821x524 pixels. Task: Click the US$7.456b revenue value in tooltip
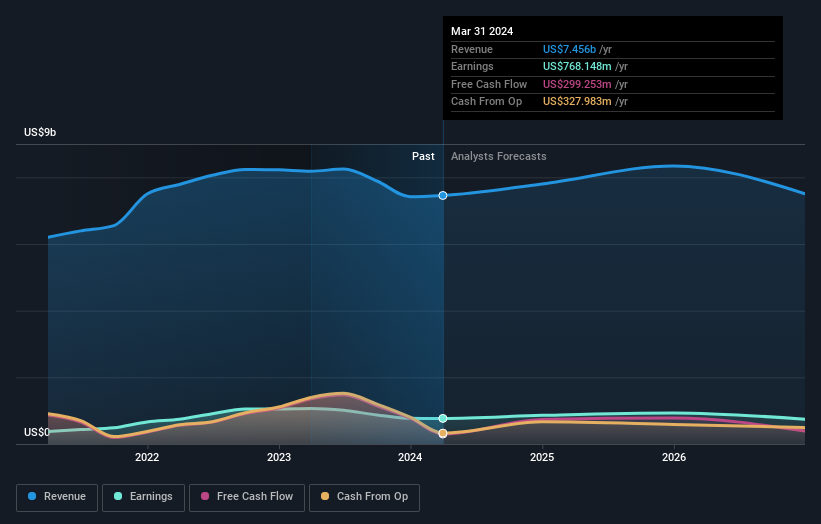569,49
